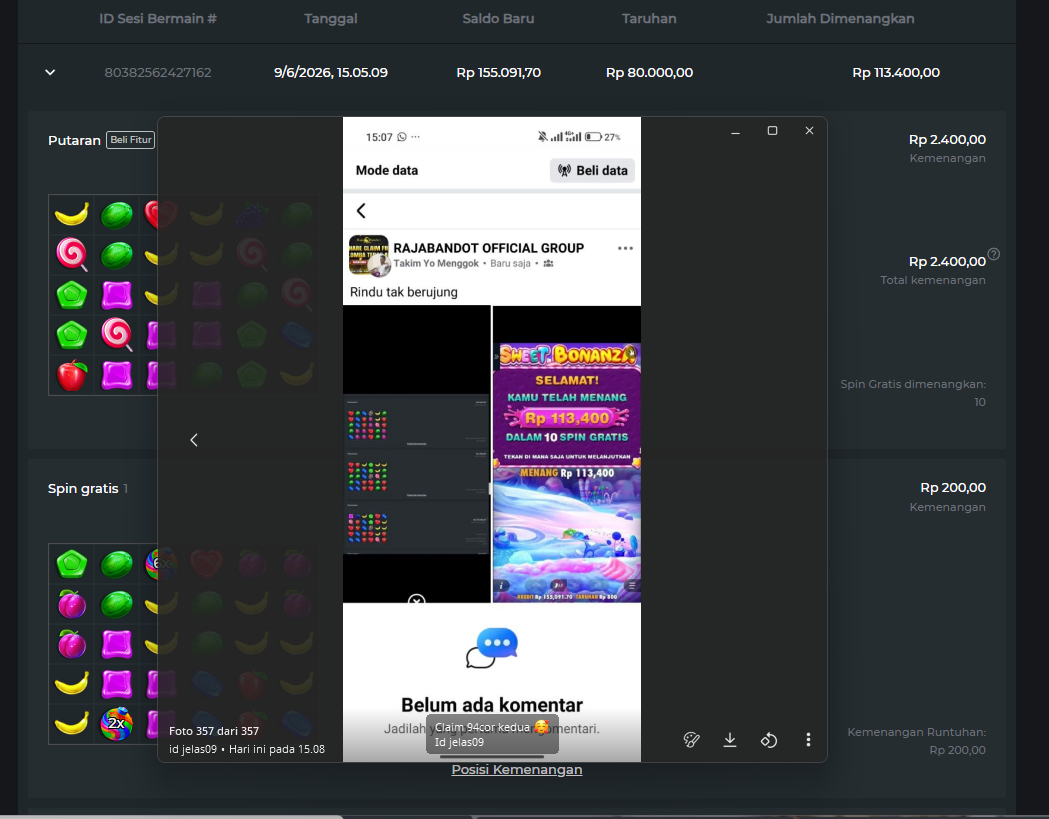Screen dimensions: 1049x819
Task: Click ID Sesi Bermain # column header
Action: point(158,19)
